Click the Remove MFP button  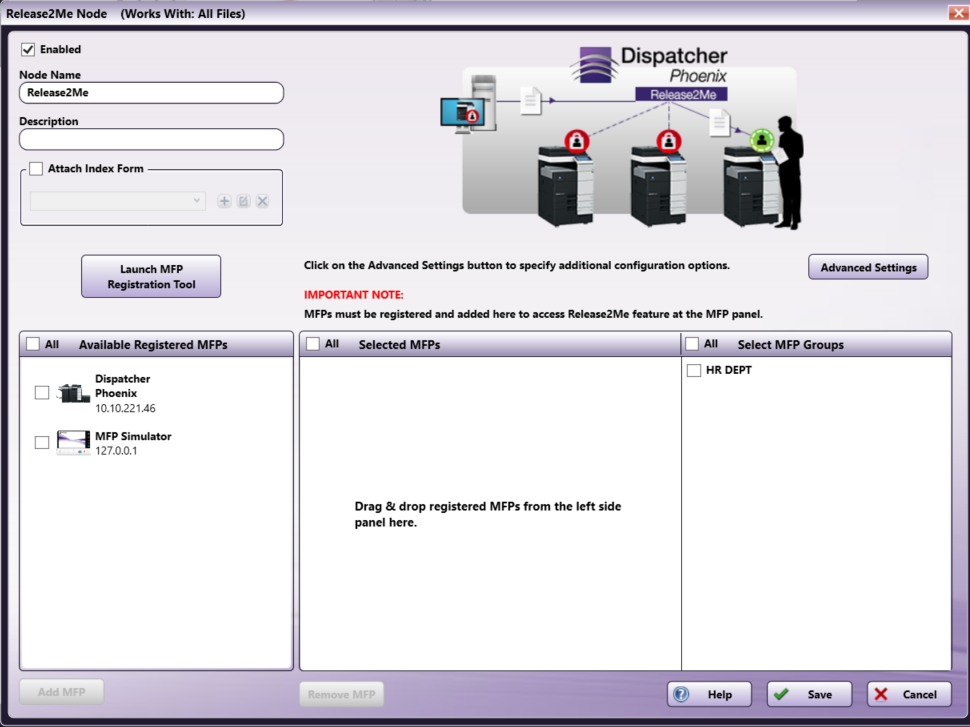[341, 694]
